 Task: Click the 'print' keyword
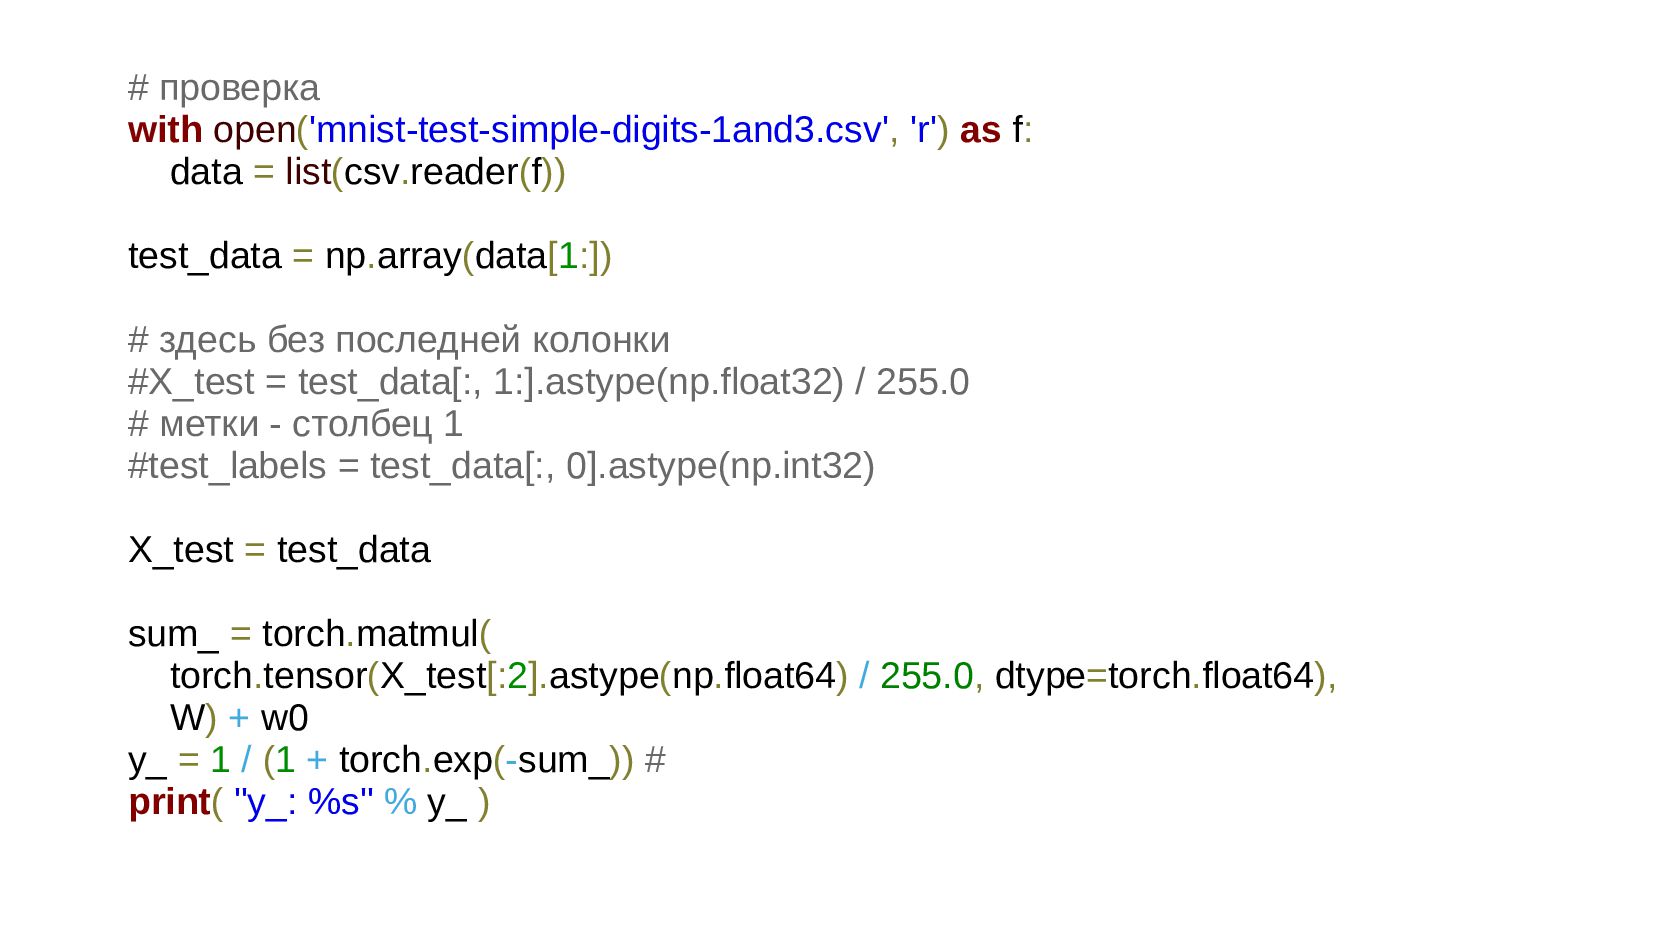point(169,802)
